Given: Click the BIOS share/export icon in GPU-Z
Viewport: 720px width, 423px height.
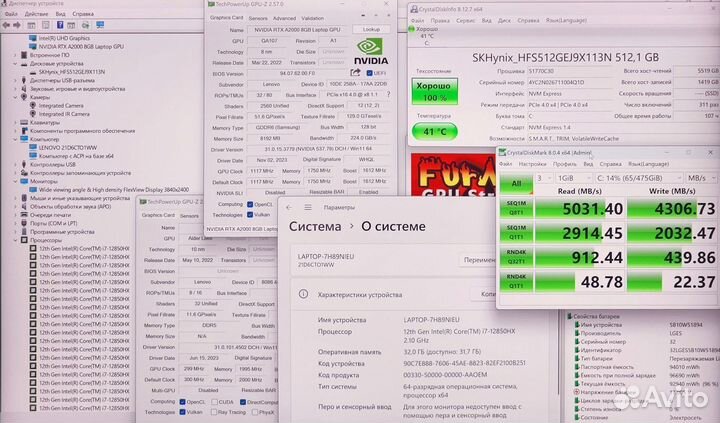Looking at the screenshot, I should (355, 73).
